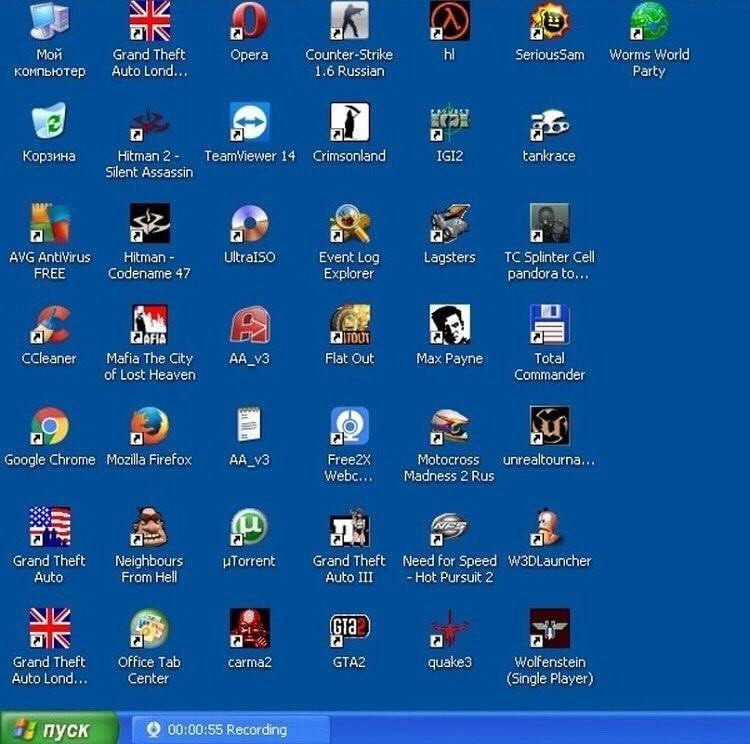Select the Mozilla Firefox shortcut
750x744 pixels.
click(x=149, y=426)
